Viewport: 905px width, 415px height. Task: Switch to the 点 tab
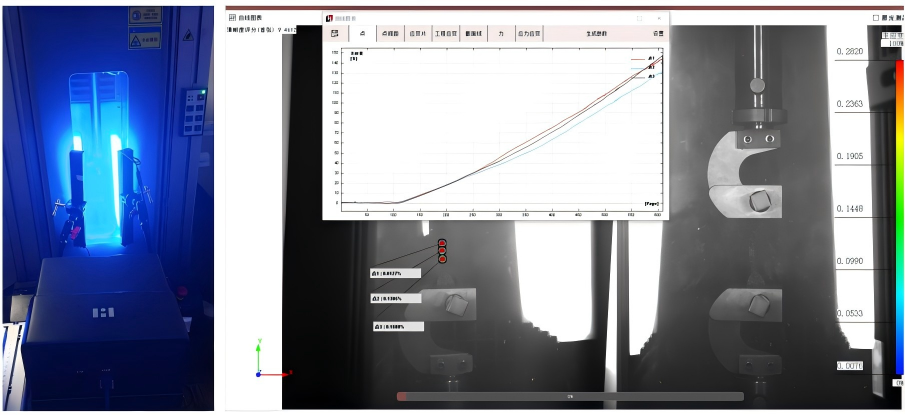pyautogui.click(x=361, y=33)
